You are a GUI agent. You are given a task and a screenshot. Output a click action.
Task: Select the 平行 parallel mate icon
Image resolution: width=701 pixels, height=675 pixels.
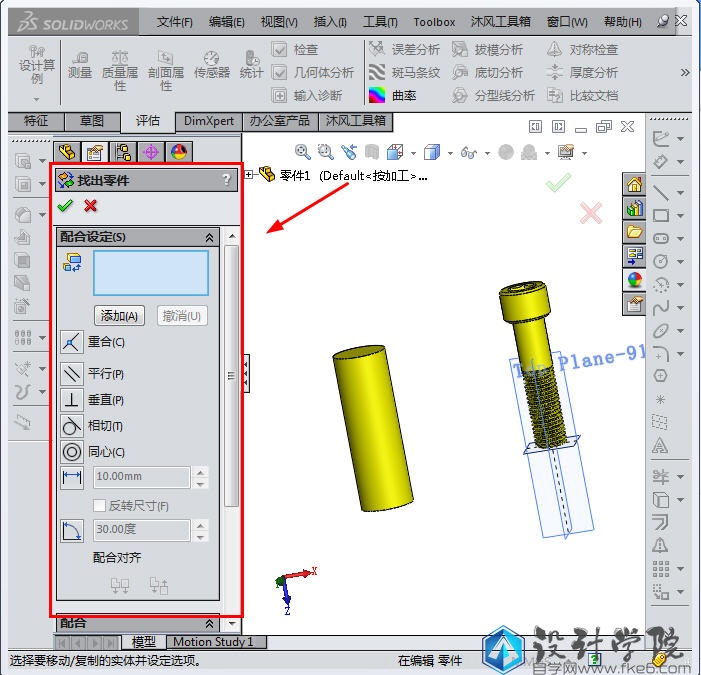[72, 374]
